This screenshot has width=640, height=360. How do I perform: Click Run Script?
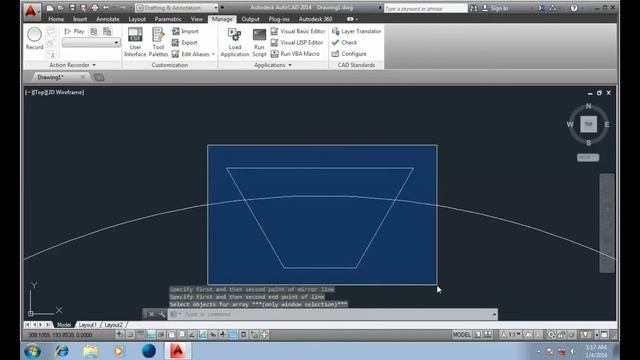point(259,42)
